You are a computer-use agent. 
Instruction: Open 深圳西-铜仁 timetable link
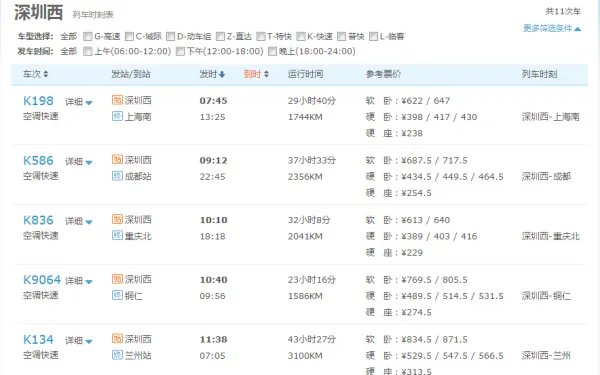pyautogui.click(x=546, y=296)
